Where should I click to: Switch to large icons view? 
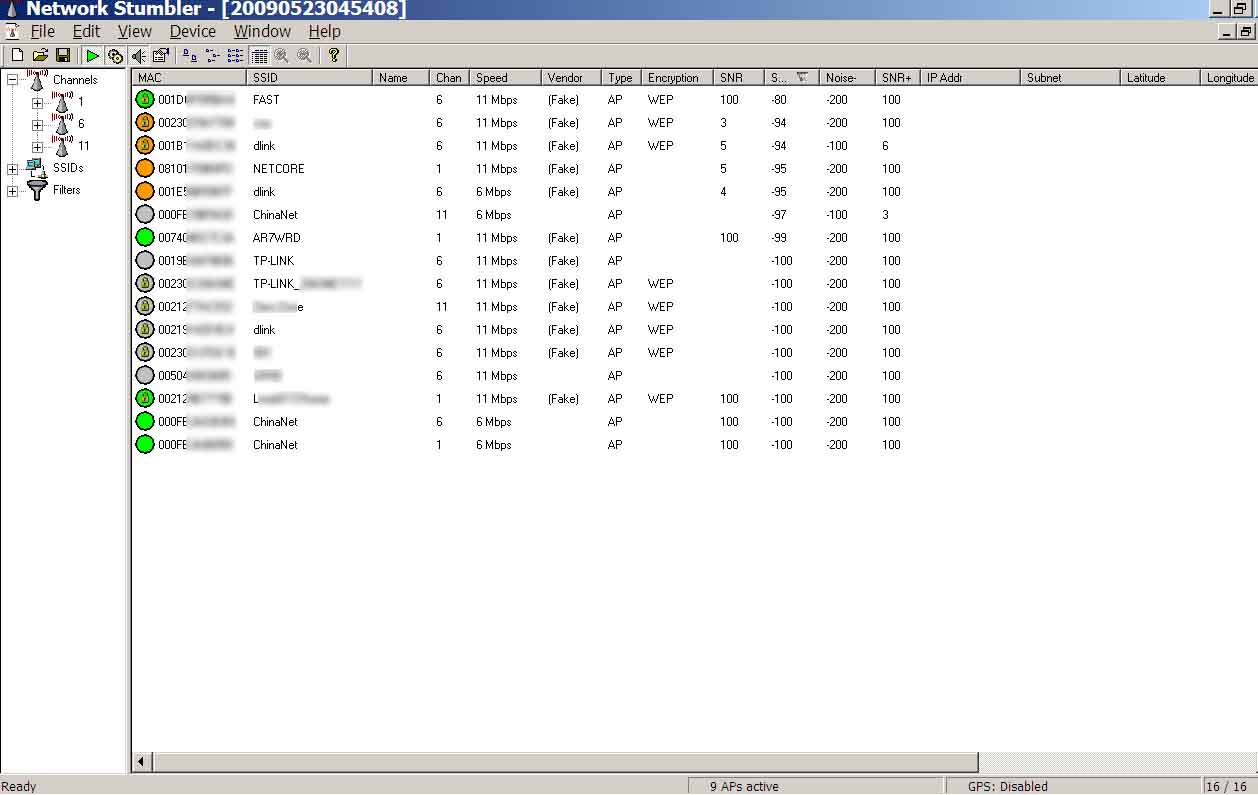190,56
